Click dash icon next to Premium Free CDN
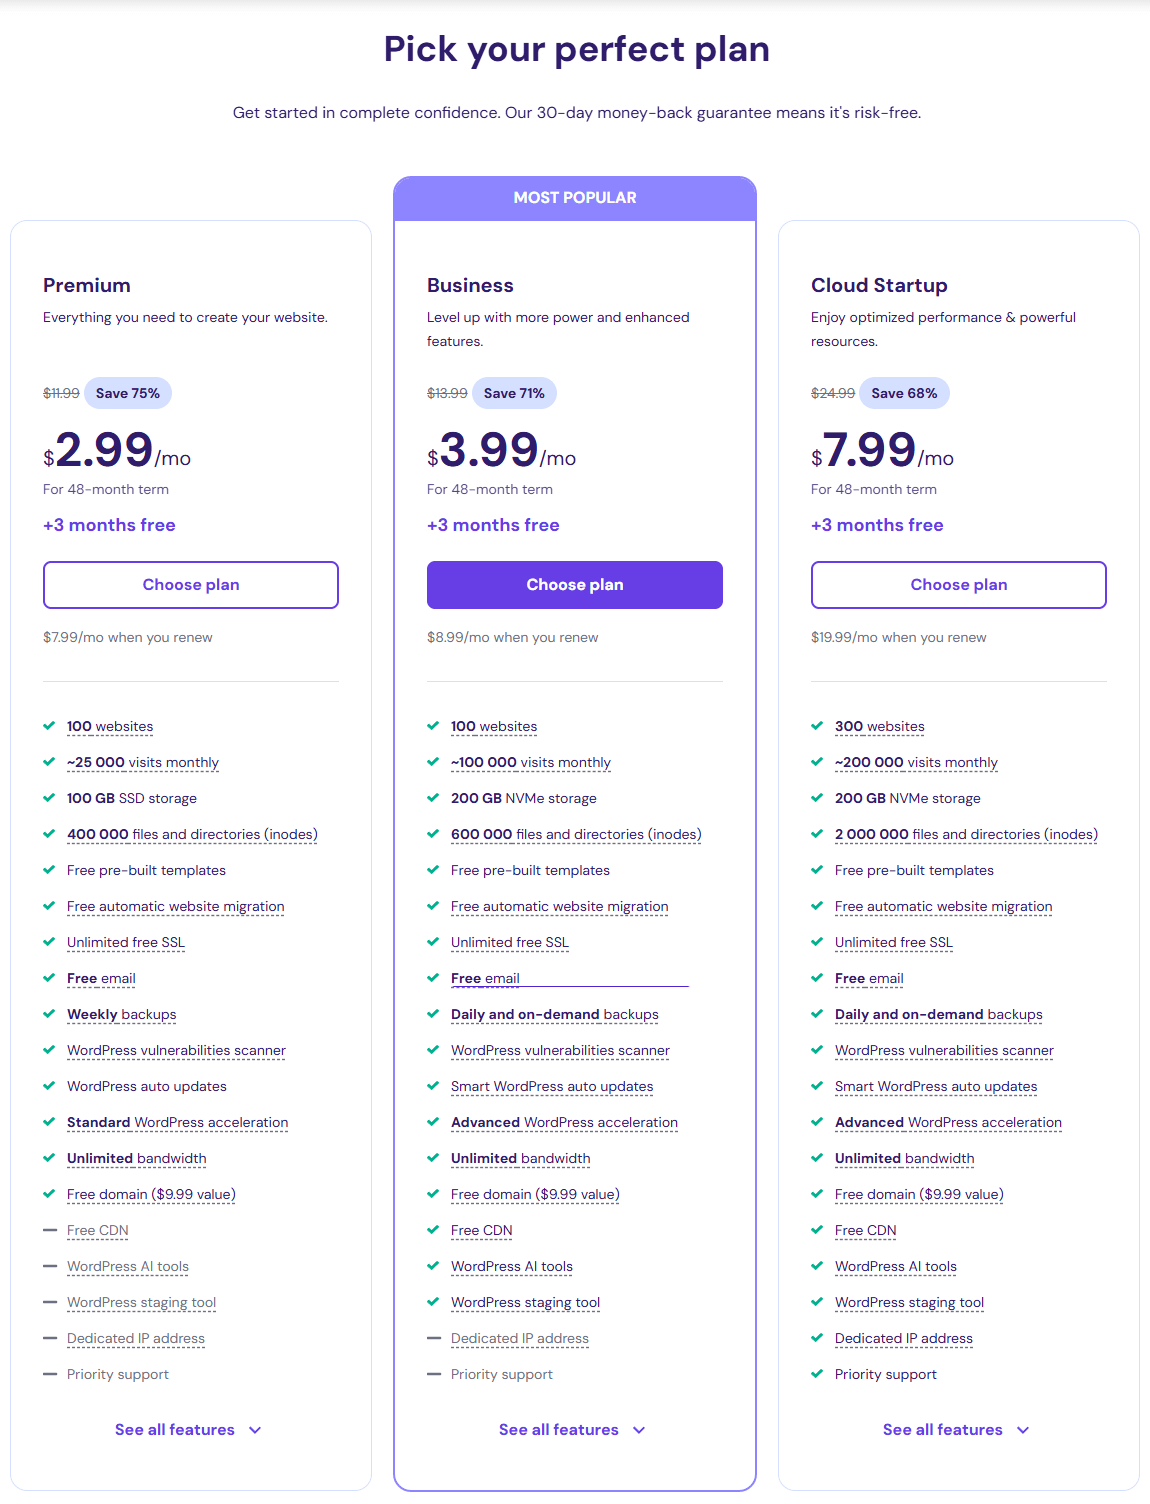 (x=49, y=1230)
